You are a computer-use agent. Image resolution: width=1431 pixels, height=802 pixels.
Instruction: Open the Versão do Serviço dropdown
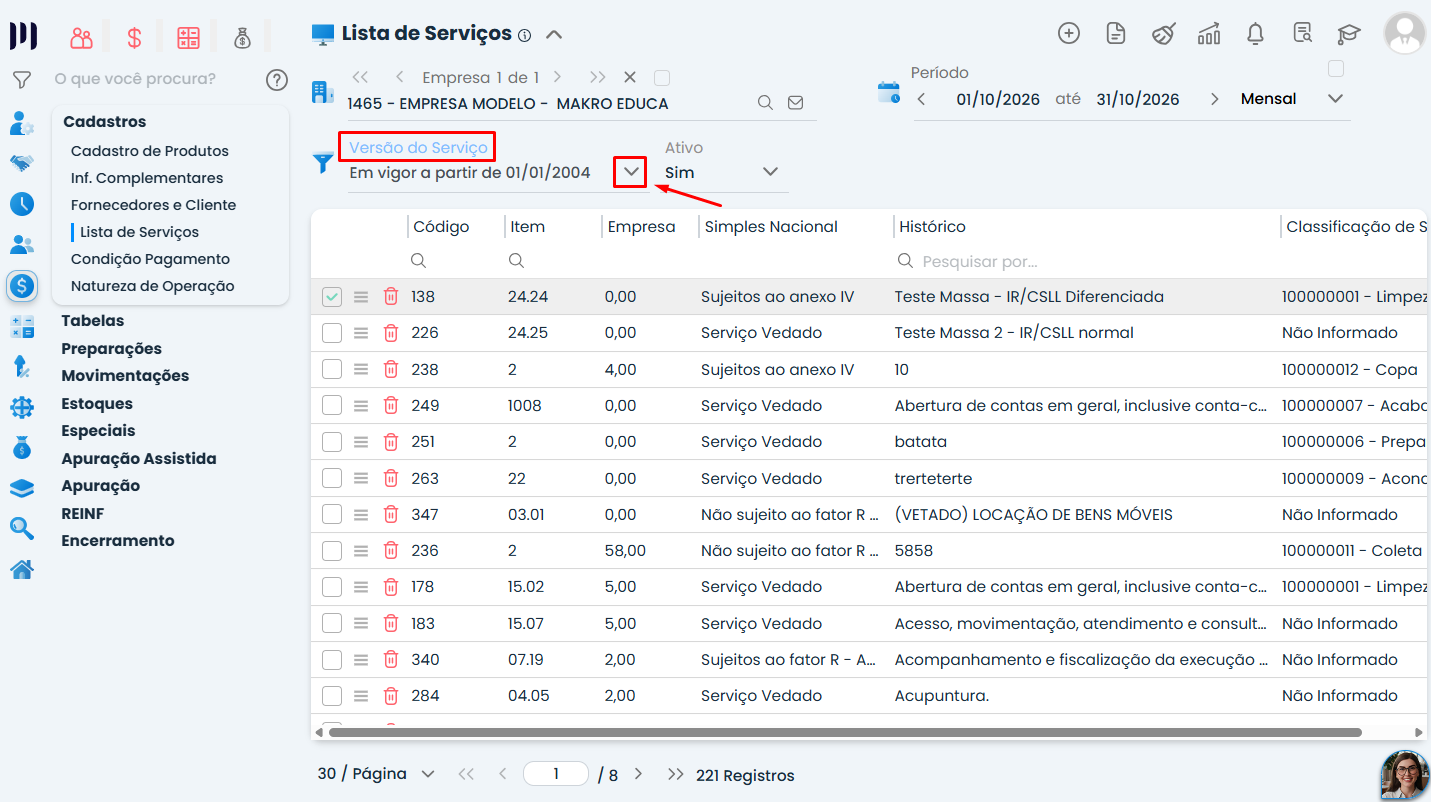pos(631,172)
